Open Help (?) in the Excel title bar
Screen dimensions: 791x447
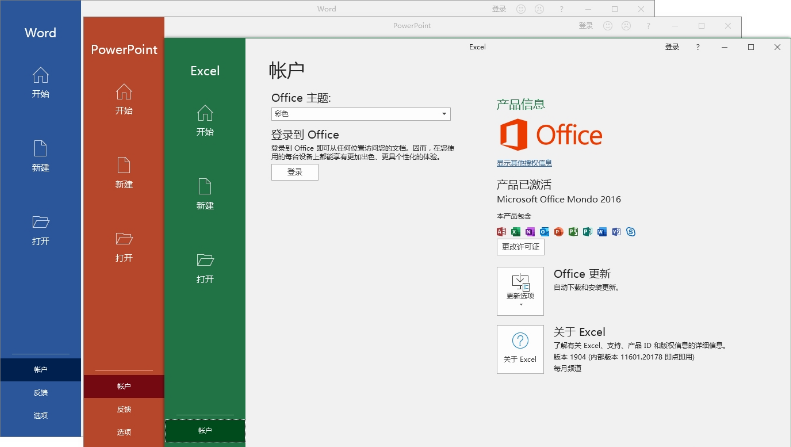click(698, 47)
